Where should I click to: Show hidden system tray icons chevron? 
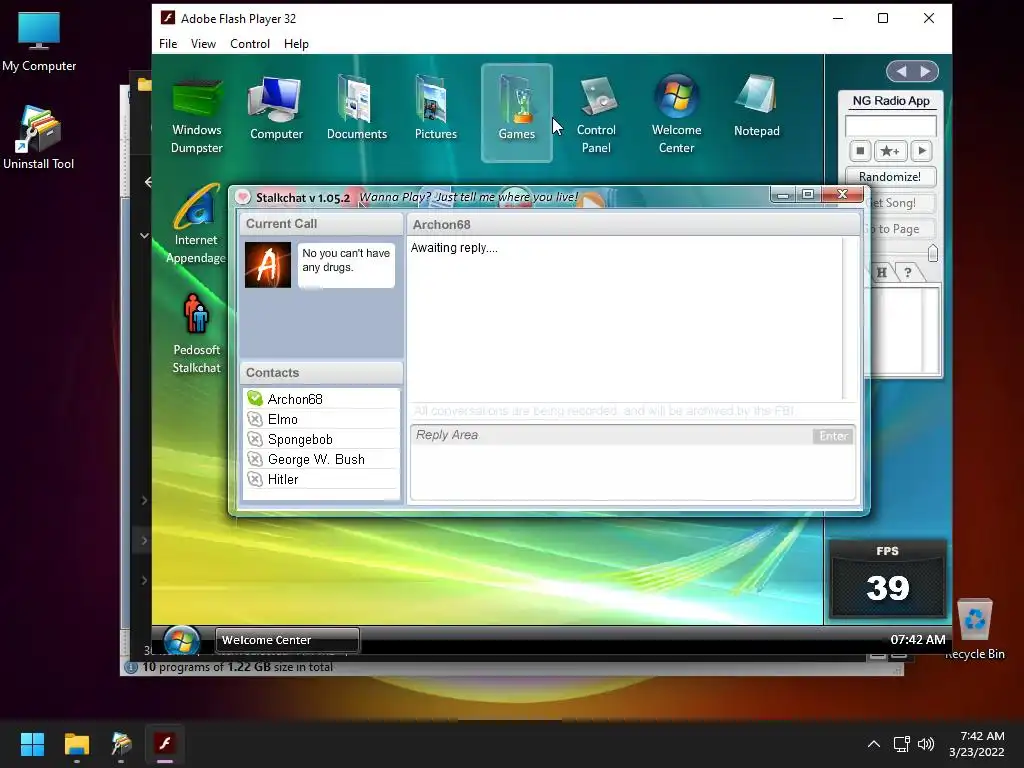point(873,744)
